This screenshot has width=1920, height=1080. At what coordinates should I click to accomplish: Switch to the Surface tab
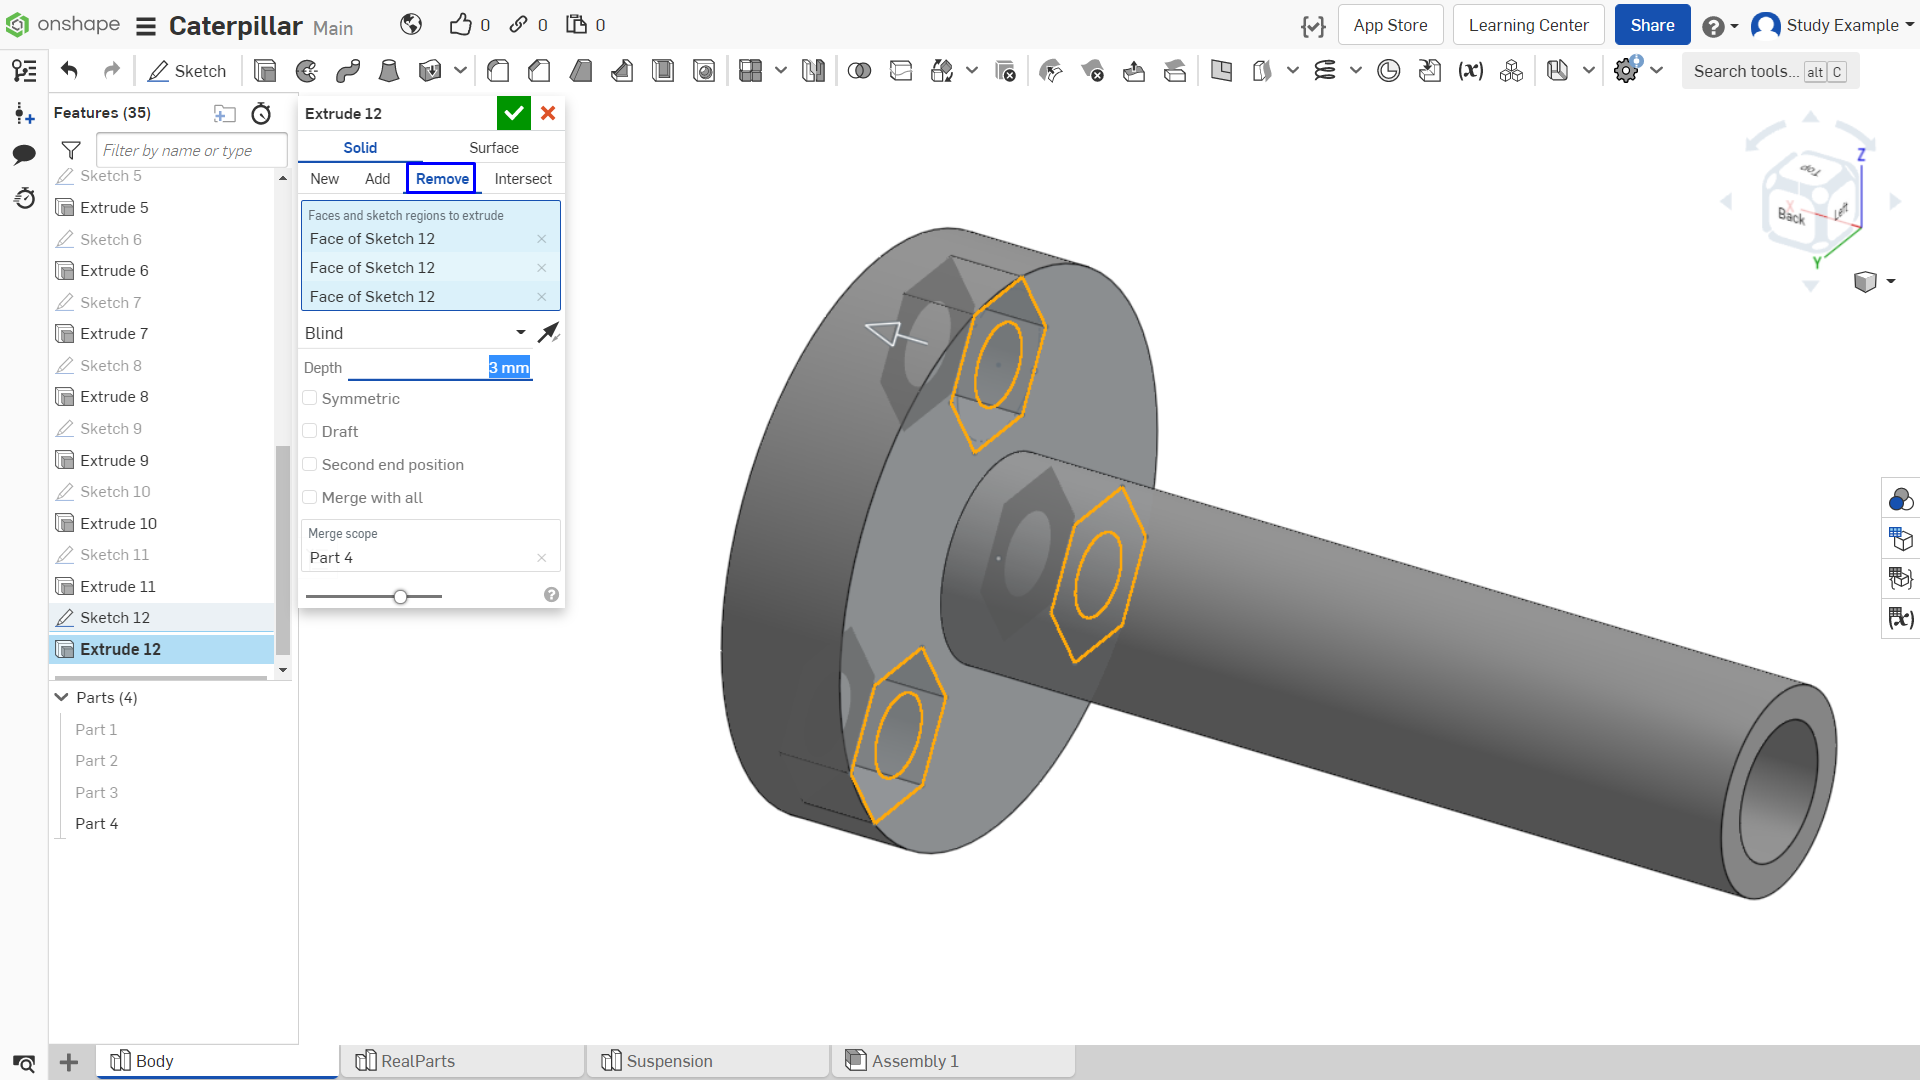[494, 148]
